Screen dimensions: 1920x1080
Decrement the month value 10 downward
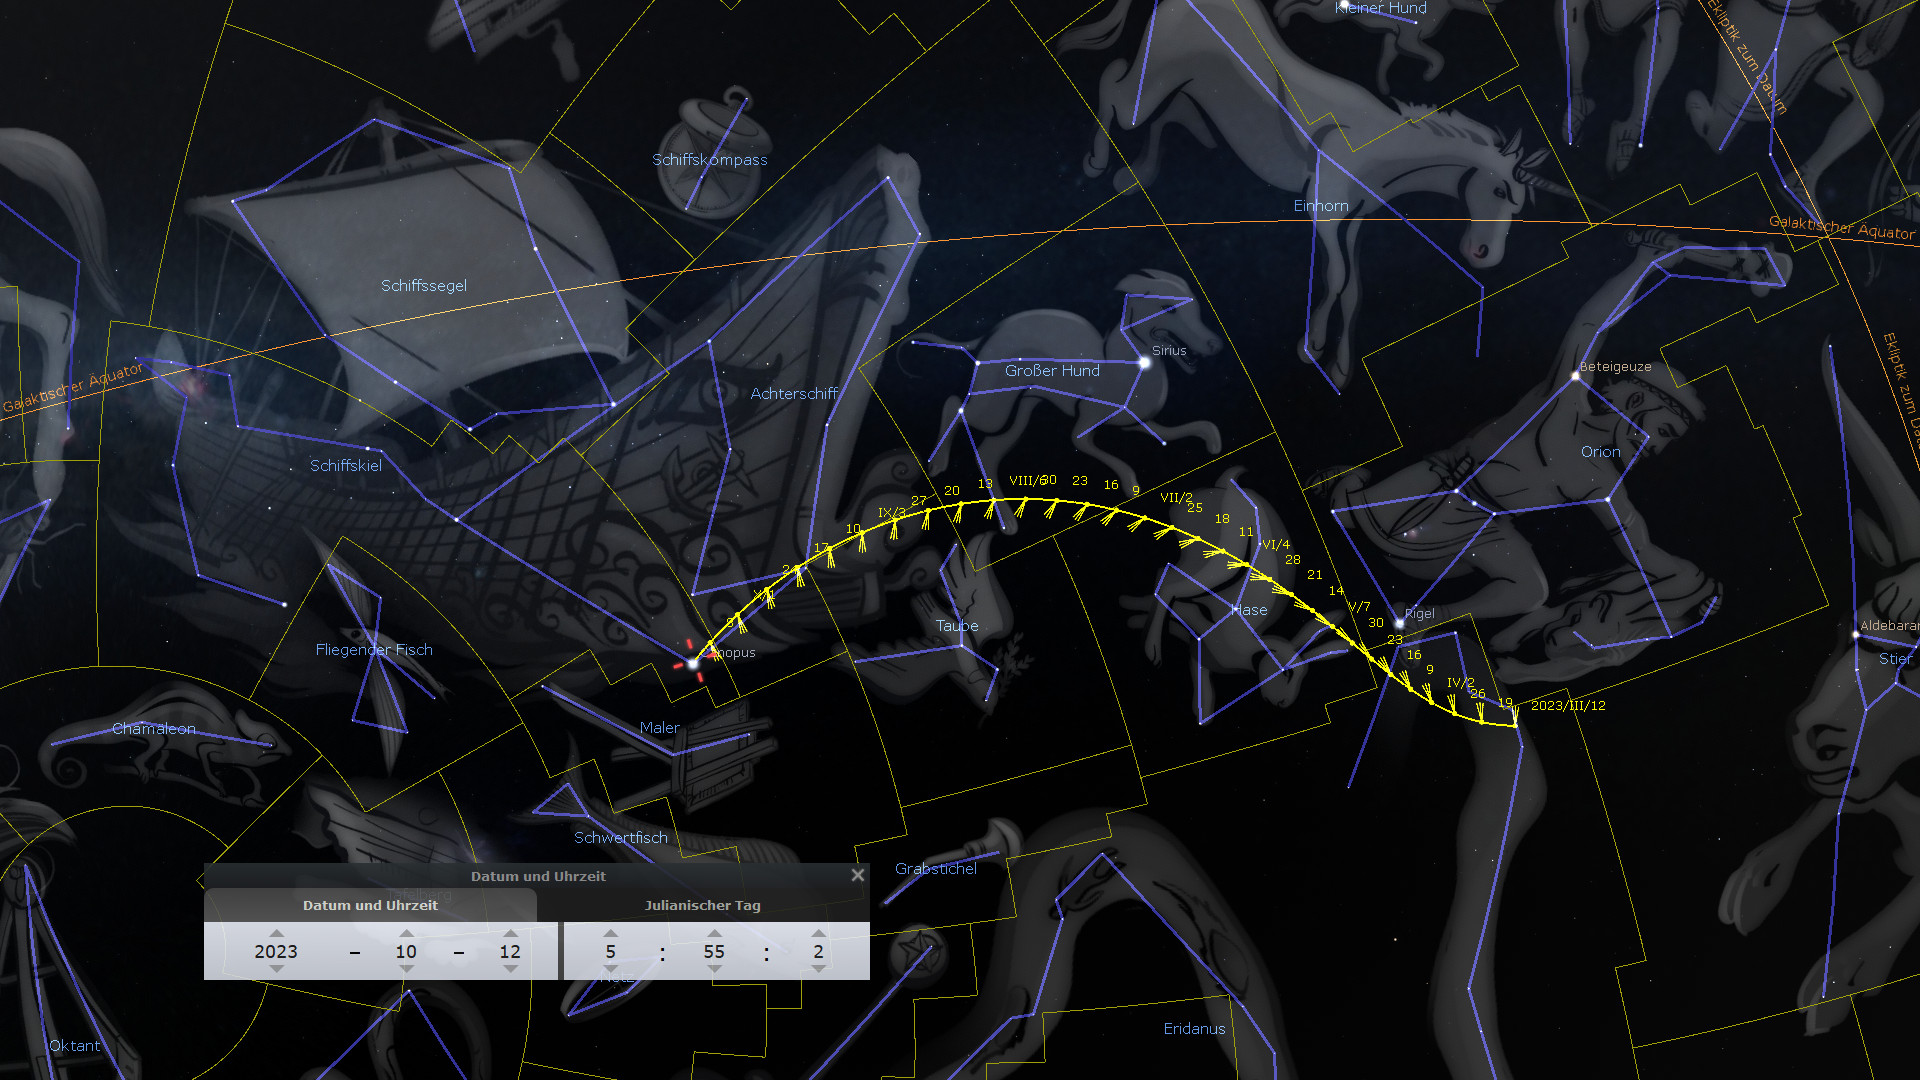406,969
